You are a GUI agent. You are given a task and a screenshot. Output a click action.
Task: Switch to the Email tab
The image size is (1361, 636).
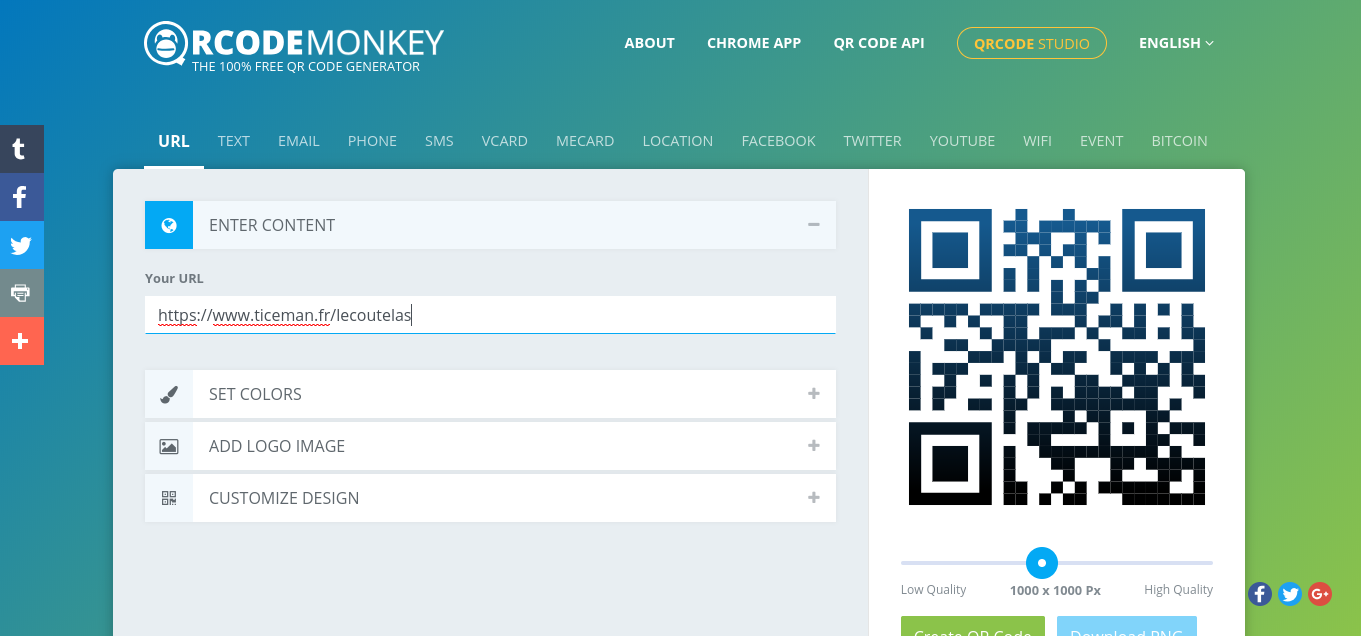pos(299,141)
